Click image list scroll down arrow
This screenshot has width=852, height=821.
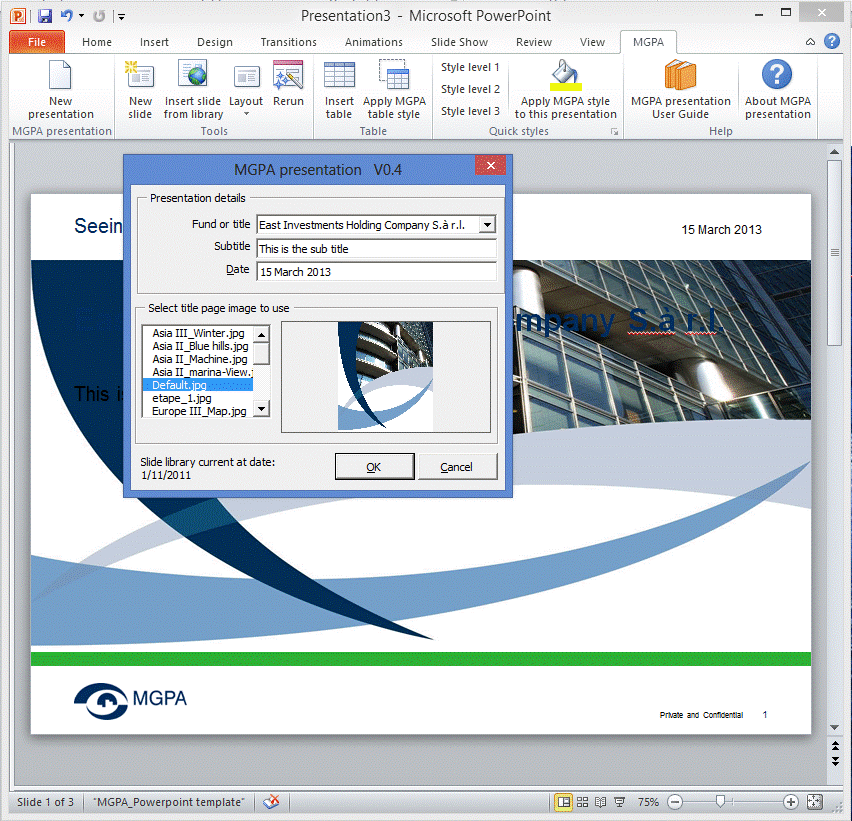[261, 409]
